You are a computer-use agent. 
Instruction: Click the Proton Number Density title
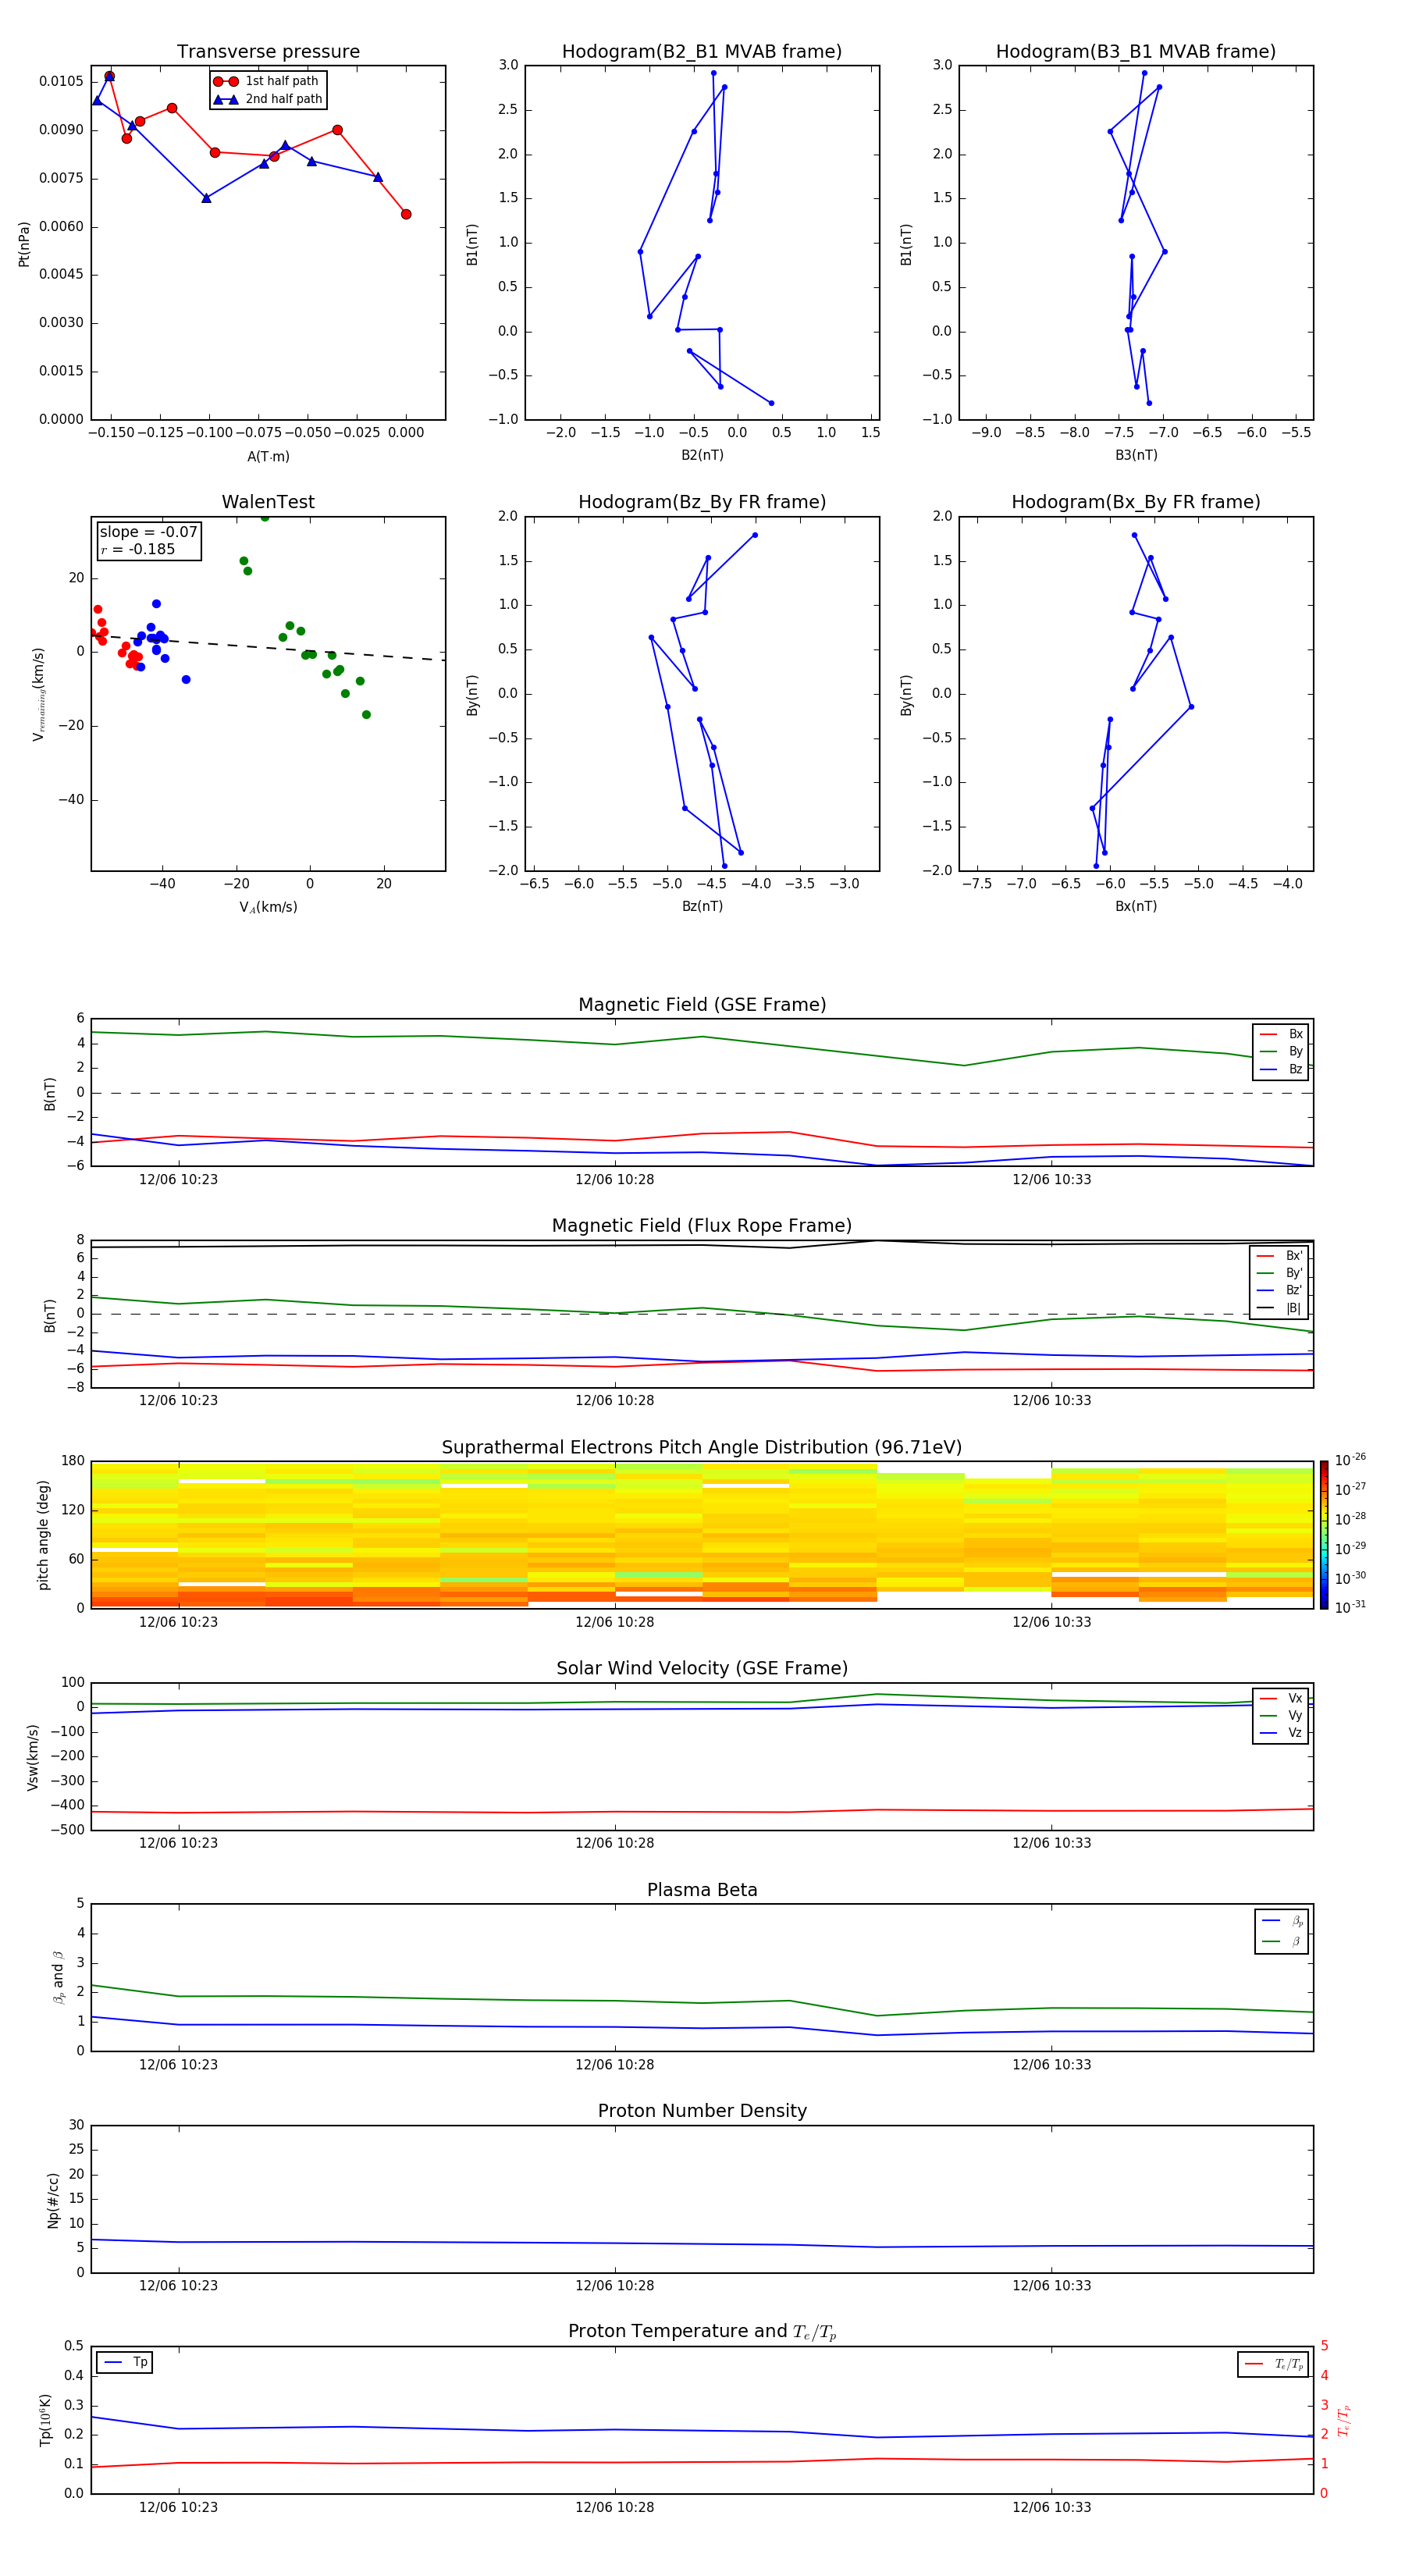701,2111
